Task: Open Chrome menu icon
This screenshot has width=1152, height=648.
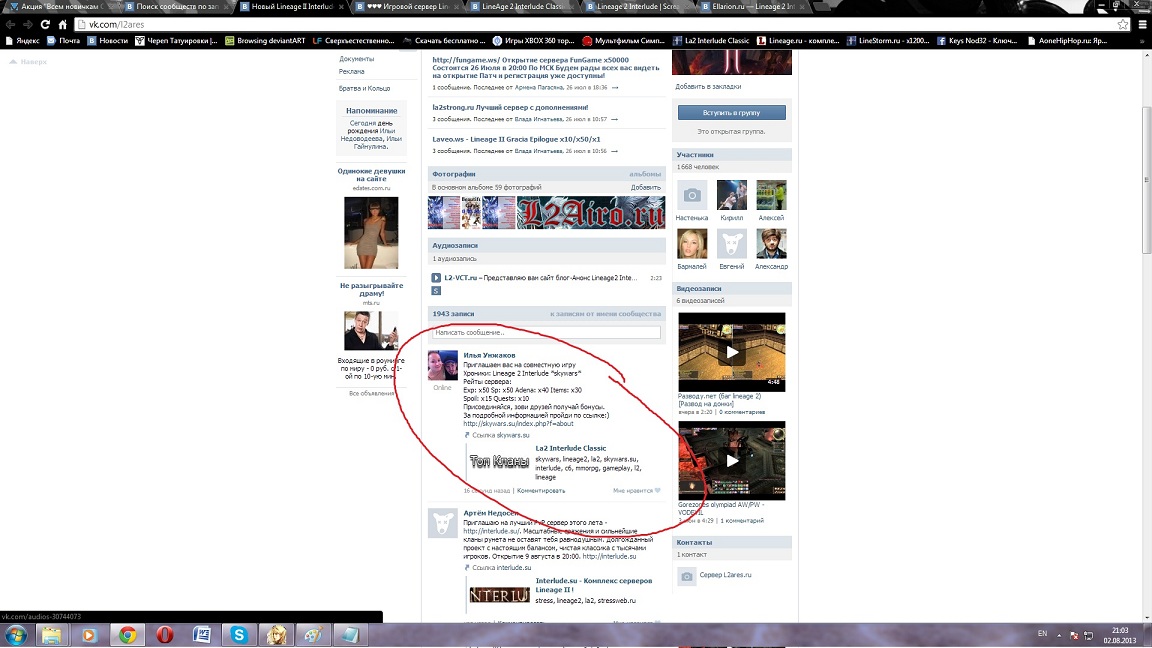Action: click(1142, 24)
